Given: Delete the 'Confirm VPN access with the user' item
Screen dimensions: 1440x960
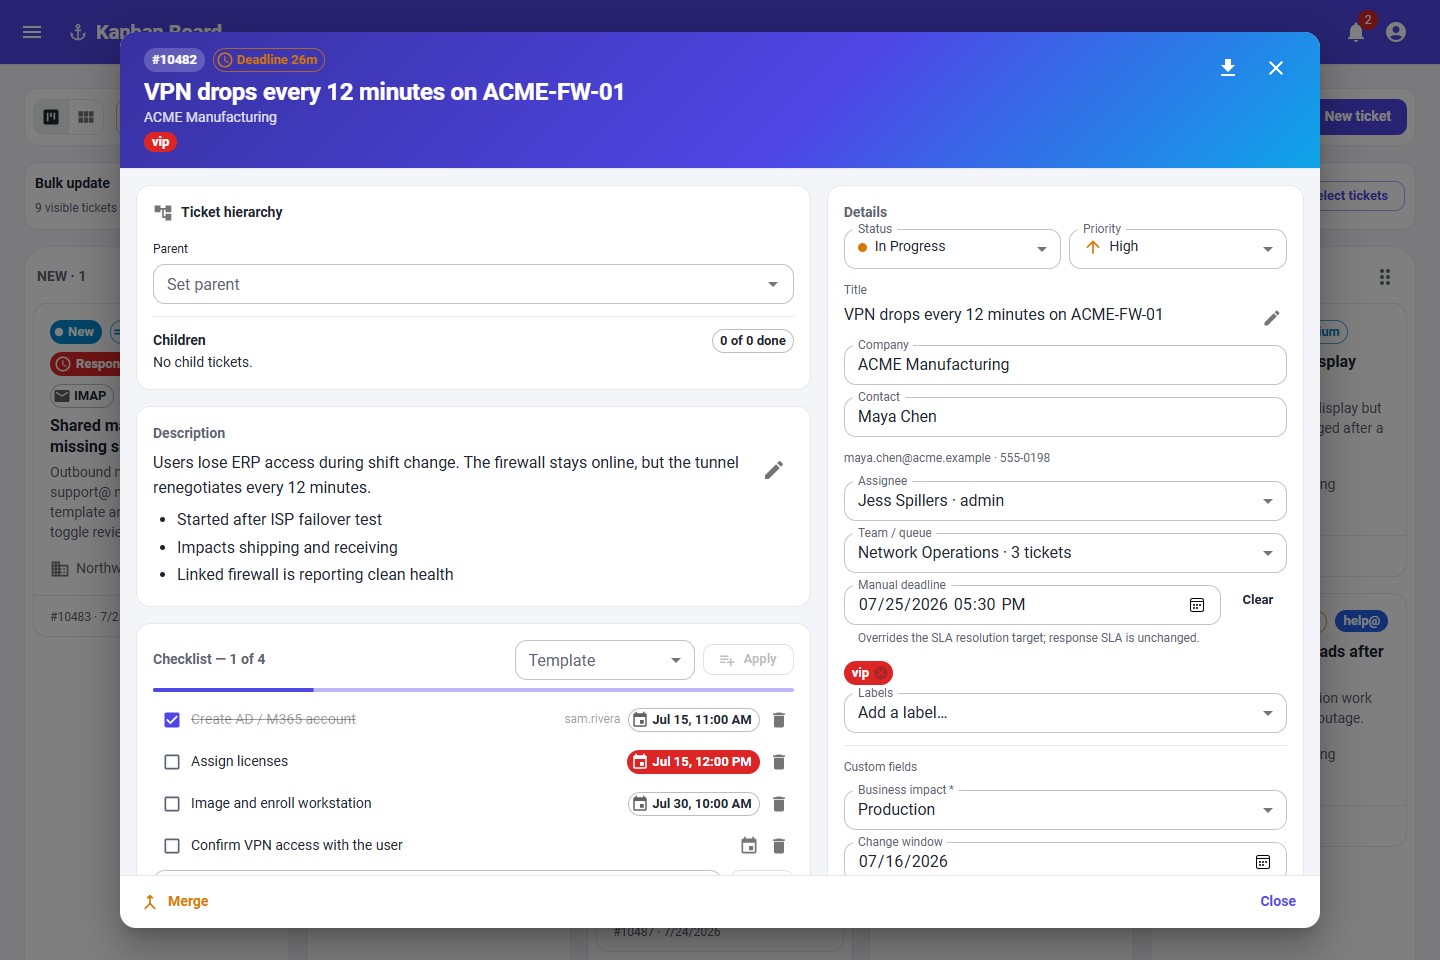Looking at the screenshot, I should [x=779, y=846].
